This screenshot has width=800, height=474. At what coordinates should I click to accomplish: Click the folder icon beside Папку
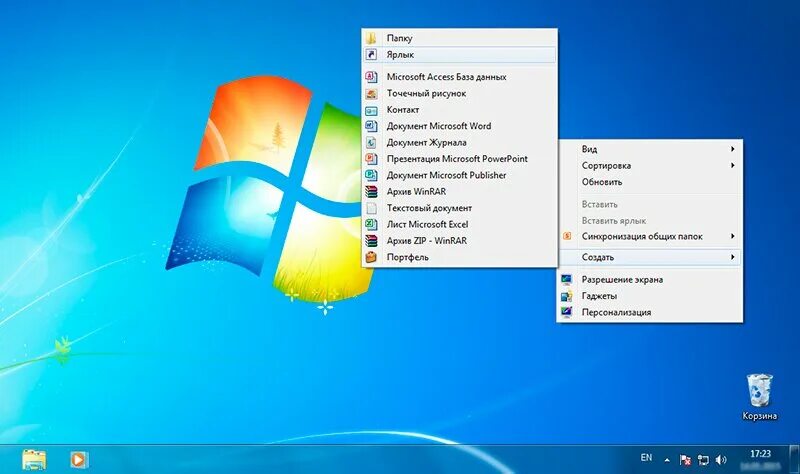click(371, 38)
